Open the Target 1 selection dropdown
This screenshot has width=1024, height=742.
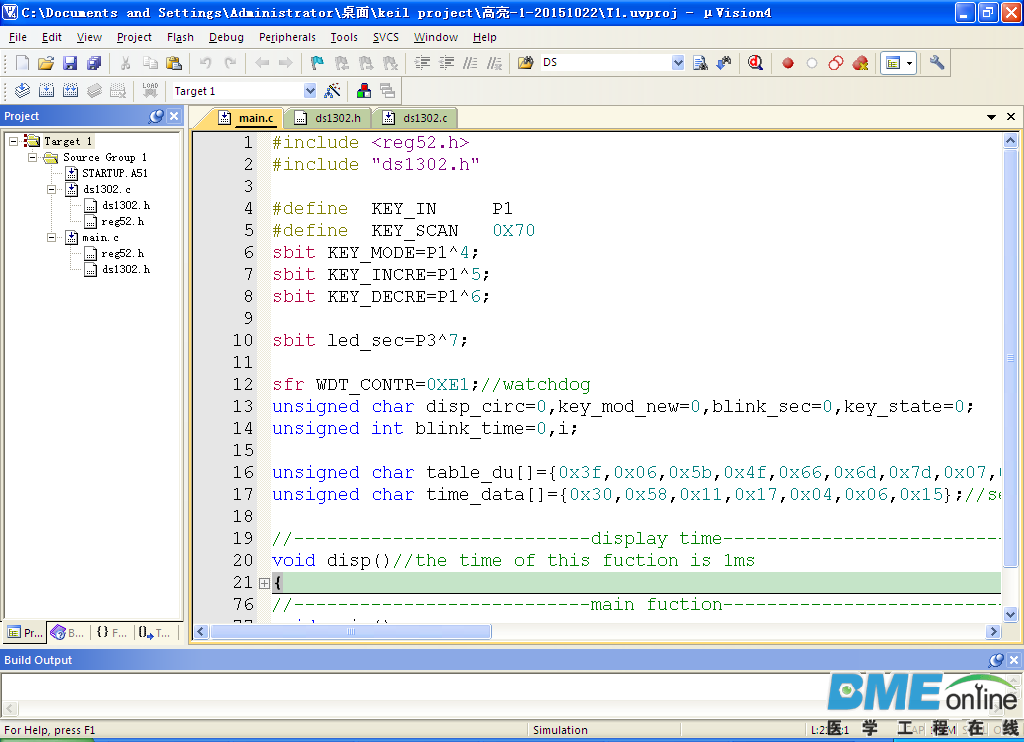(x=309, y=91)
